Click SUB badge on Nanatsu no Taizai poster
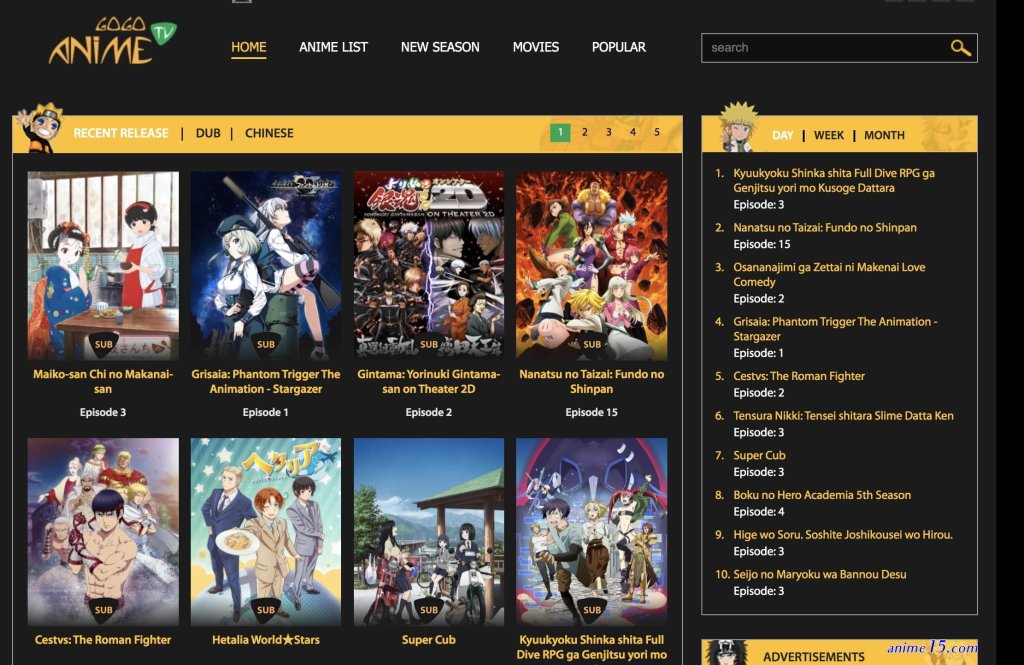The width and height of the screenshot is (1024, 665). (592, 344)
